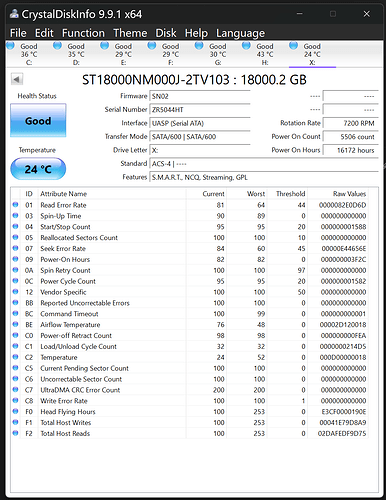The height and width of the screenshot is (500, 386).
Task: Select raw value 0000082E0D6D
Action: pyautogui.click(x=342, y=205)
